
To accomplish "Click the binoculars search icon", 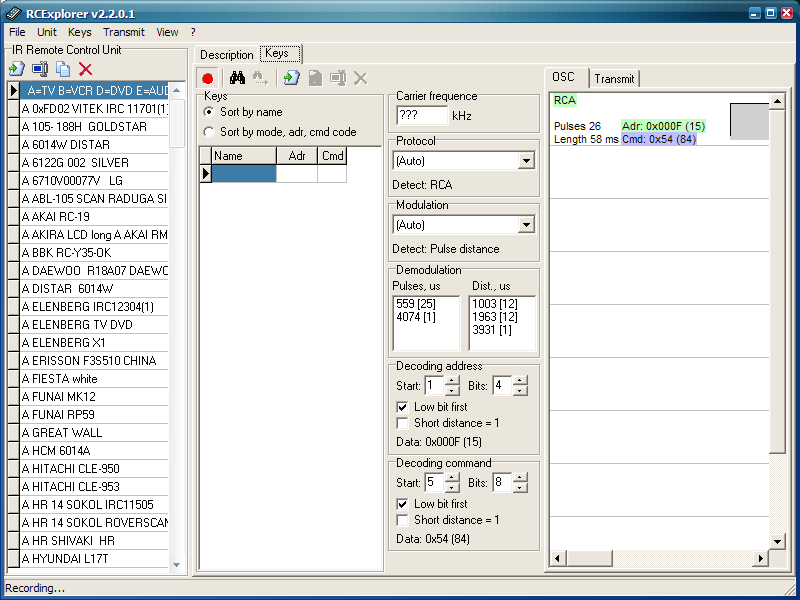I will (237, 78).
